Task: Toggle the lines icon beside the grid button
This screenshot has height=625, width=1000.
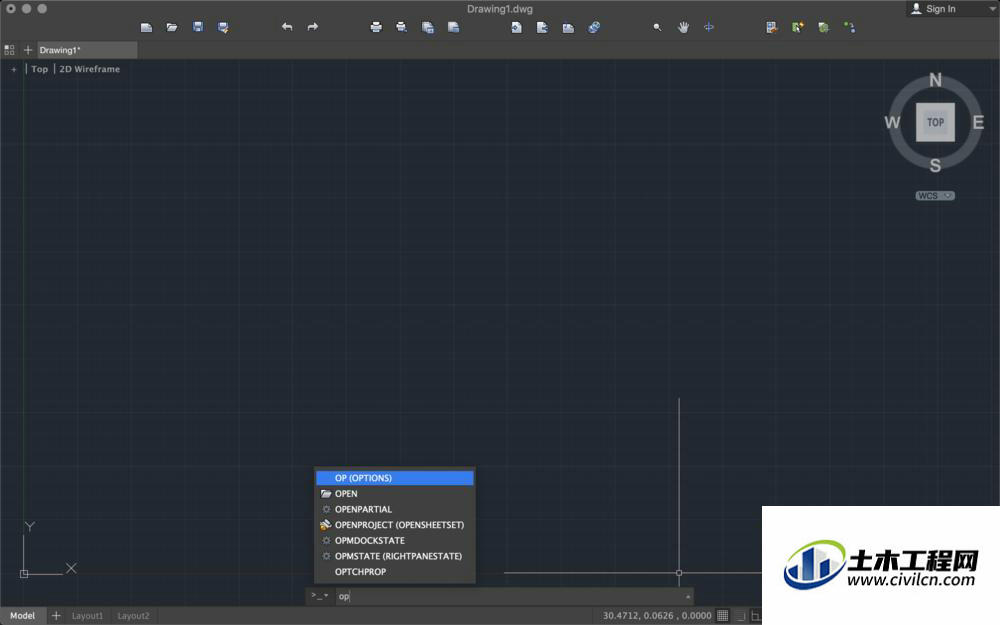Action: pyautogui.click(x=740, y=615)
